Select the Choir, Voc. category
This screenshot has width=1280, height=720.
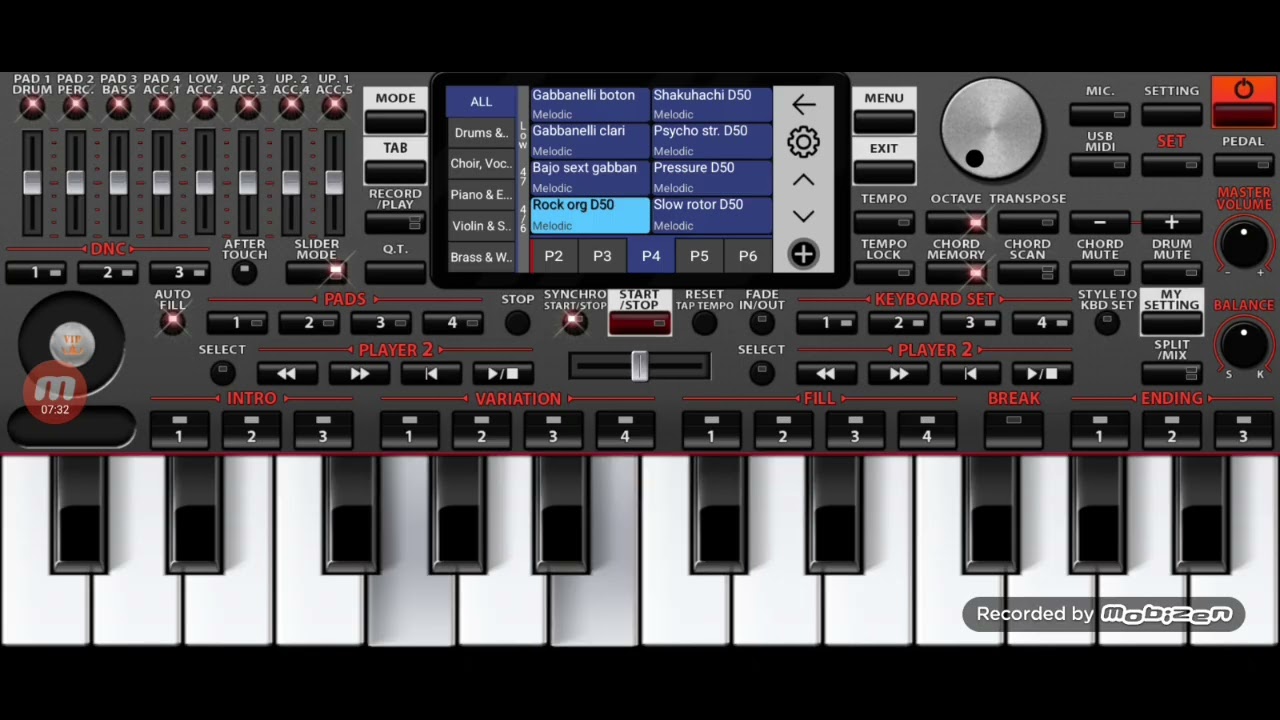pos(481,164)
